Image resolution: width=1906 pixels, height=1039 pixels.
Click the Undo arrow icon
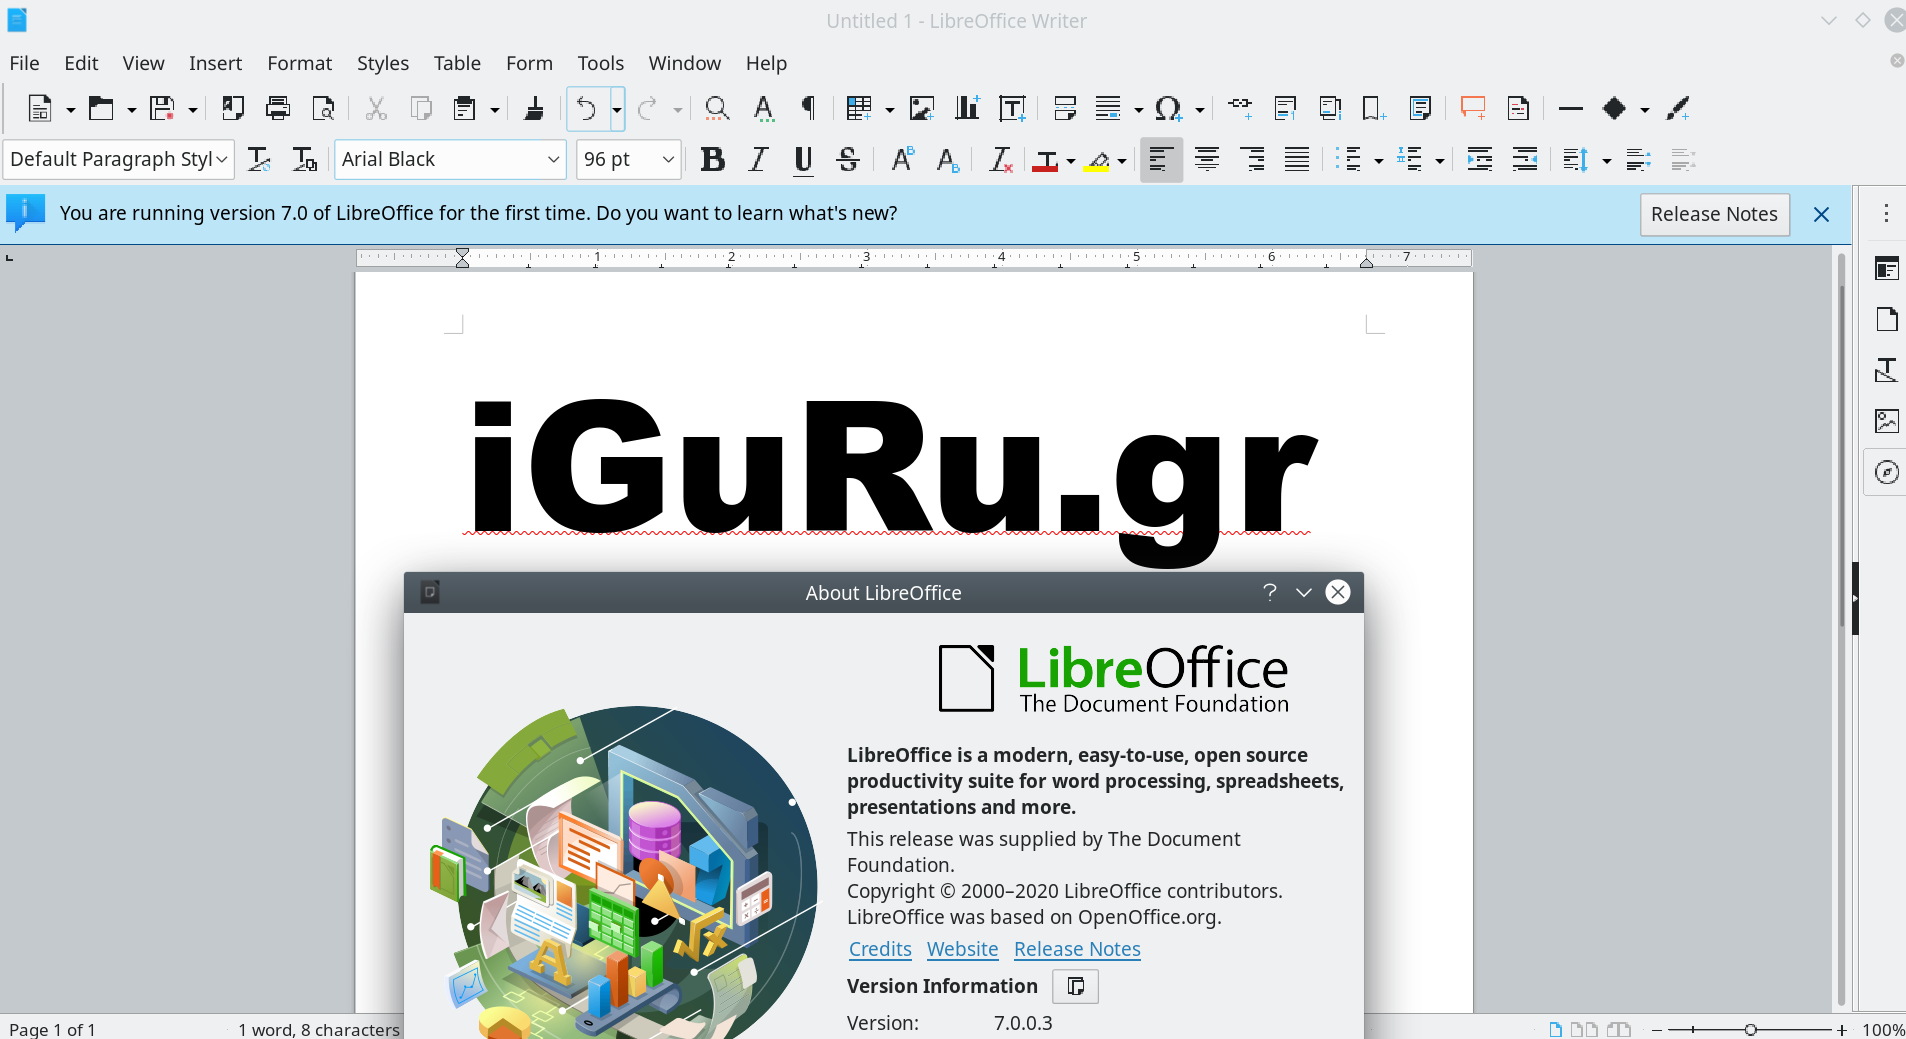point(587,108)
